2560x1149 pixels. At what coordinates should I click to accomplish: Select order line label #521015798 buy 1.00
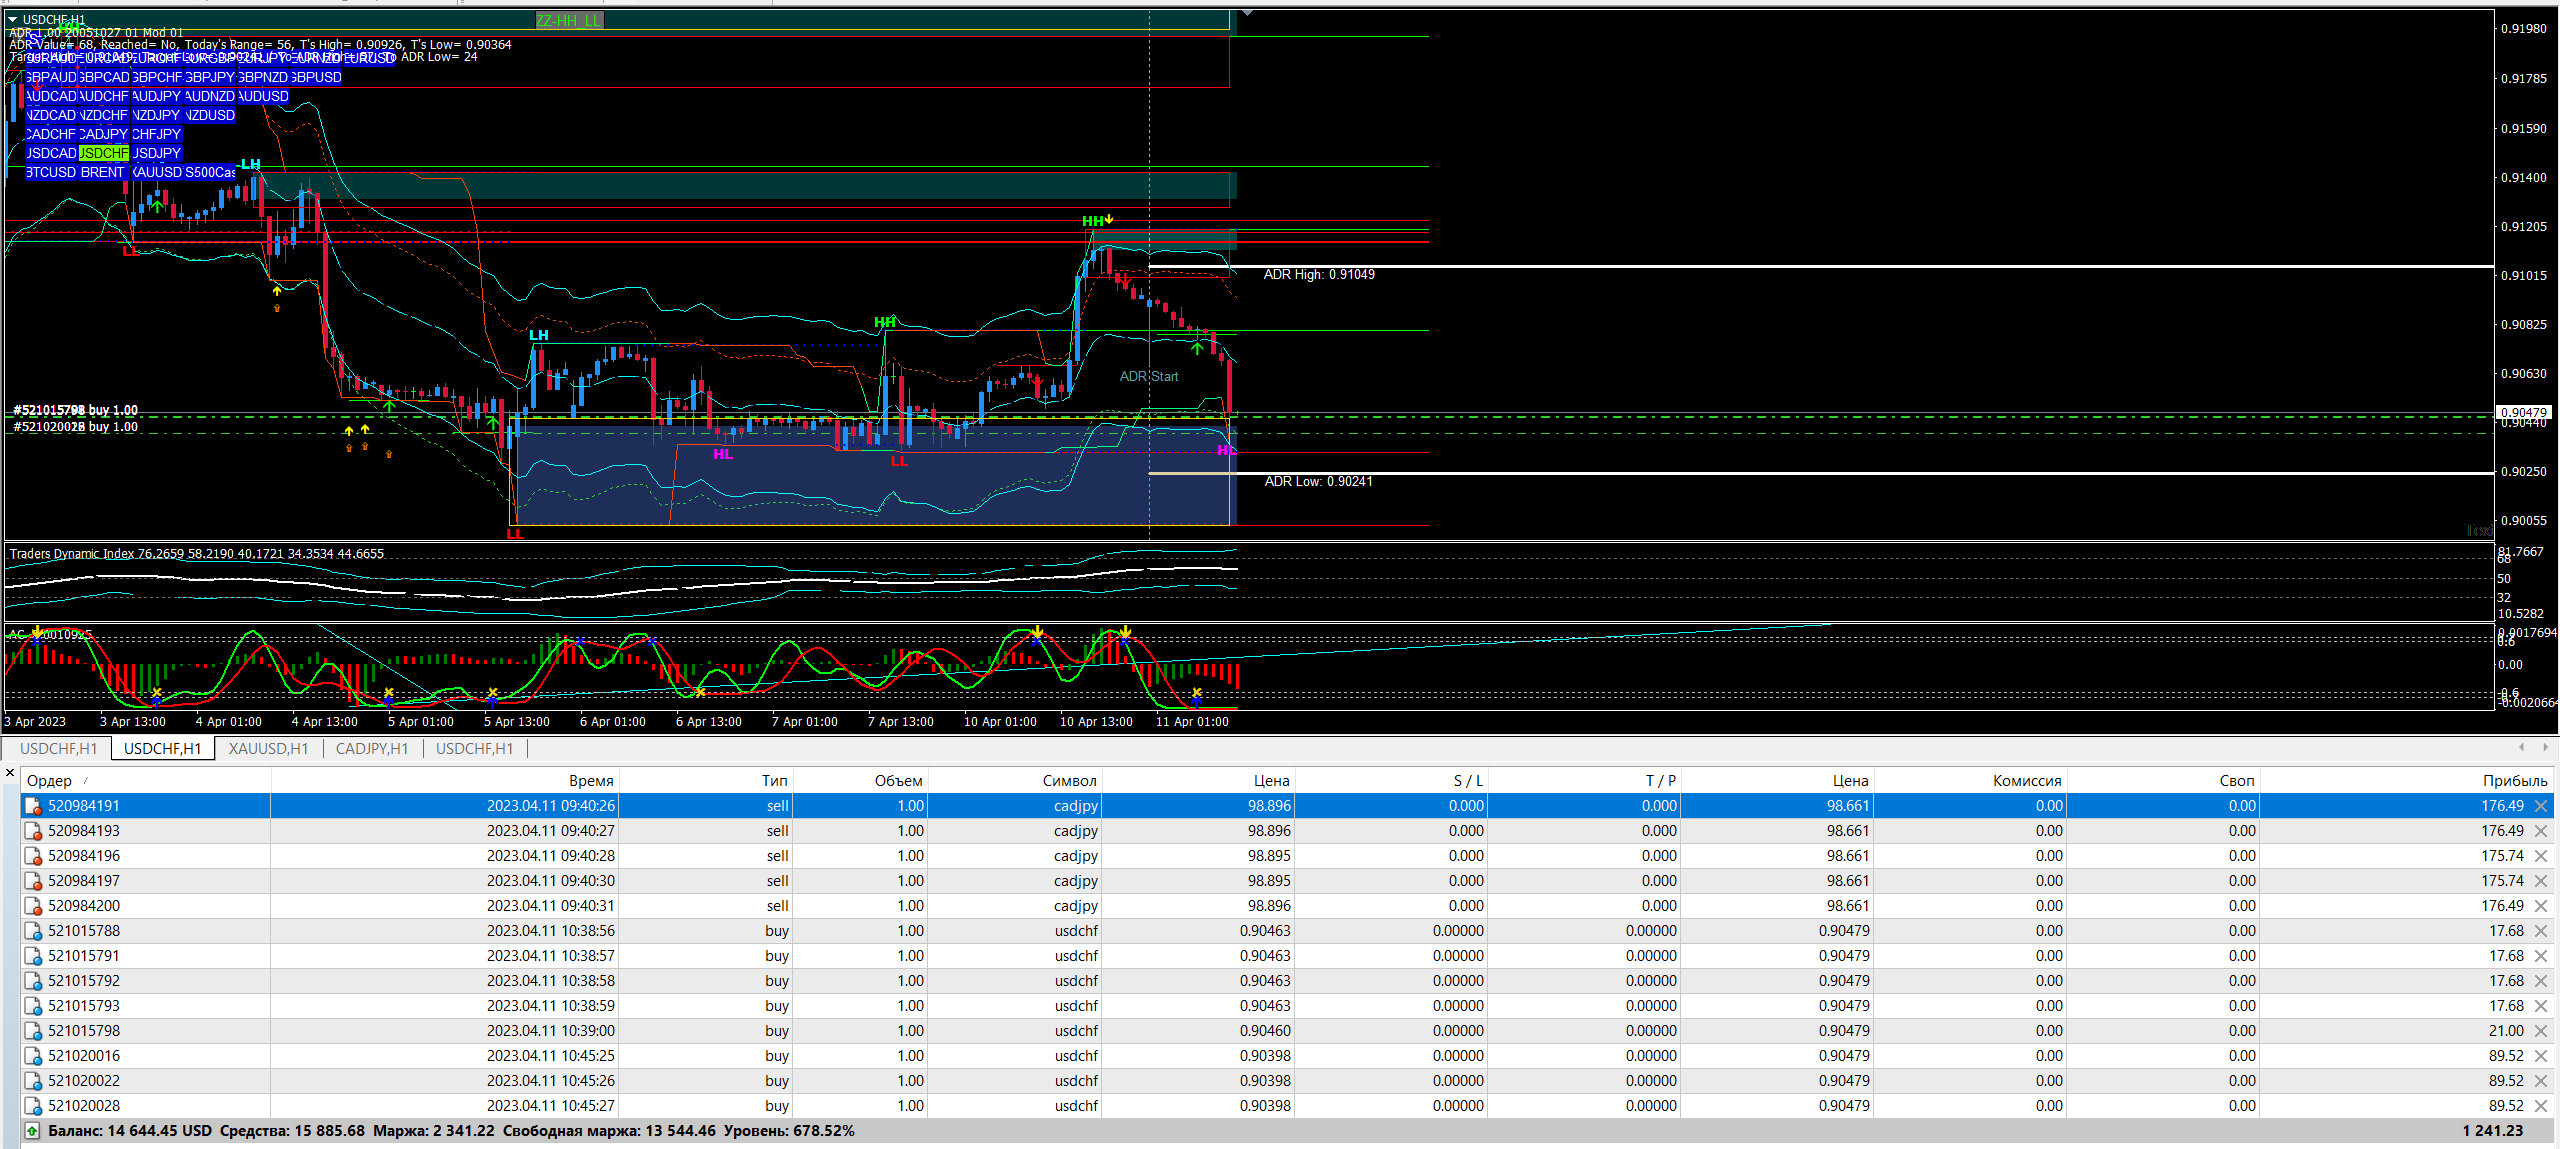pos(76,410)
